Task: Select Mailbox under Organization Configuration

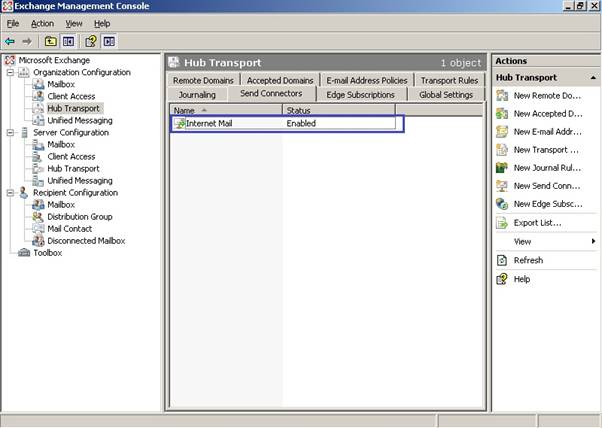Action: point(61,84)
